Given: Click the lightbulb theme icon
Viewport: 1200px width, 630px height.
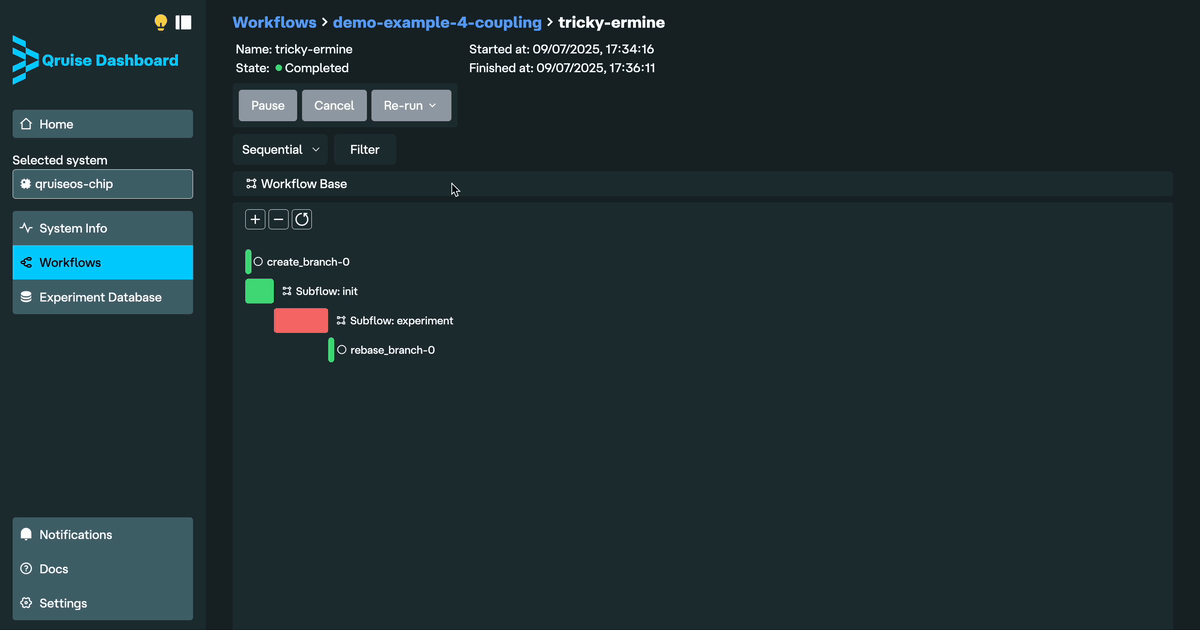Looking at the screenshot, I should click(160, 22).
